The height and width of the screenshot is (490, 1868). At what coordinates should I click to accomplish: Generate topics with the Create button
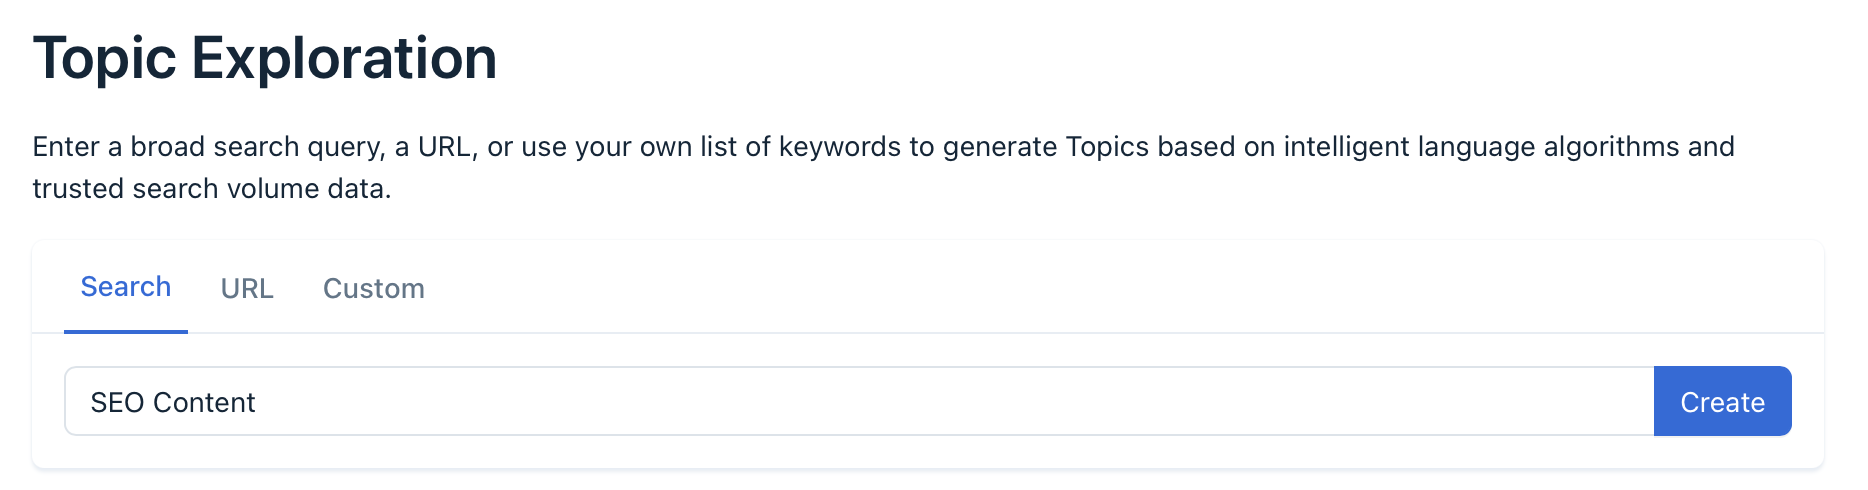(1722, 401)
